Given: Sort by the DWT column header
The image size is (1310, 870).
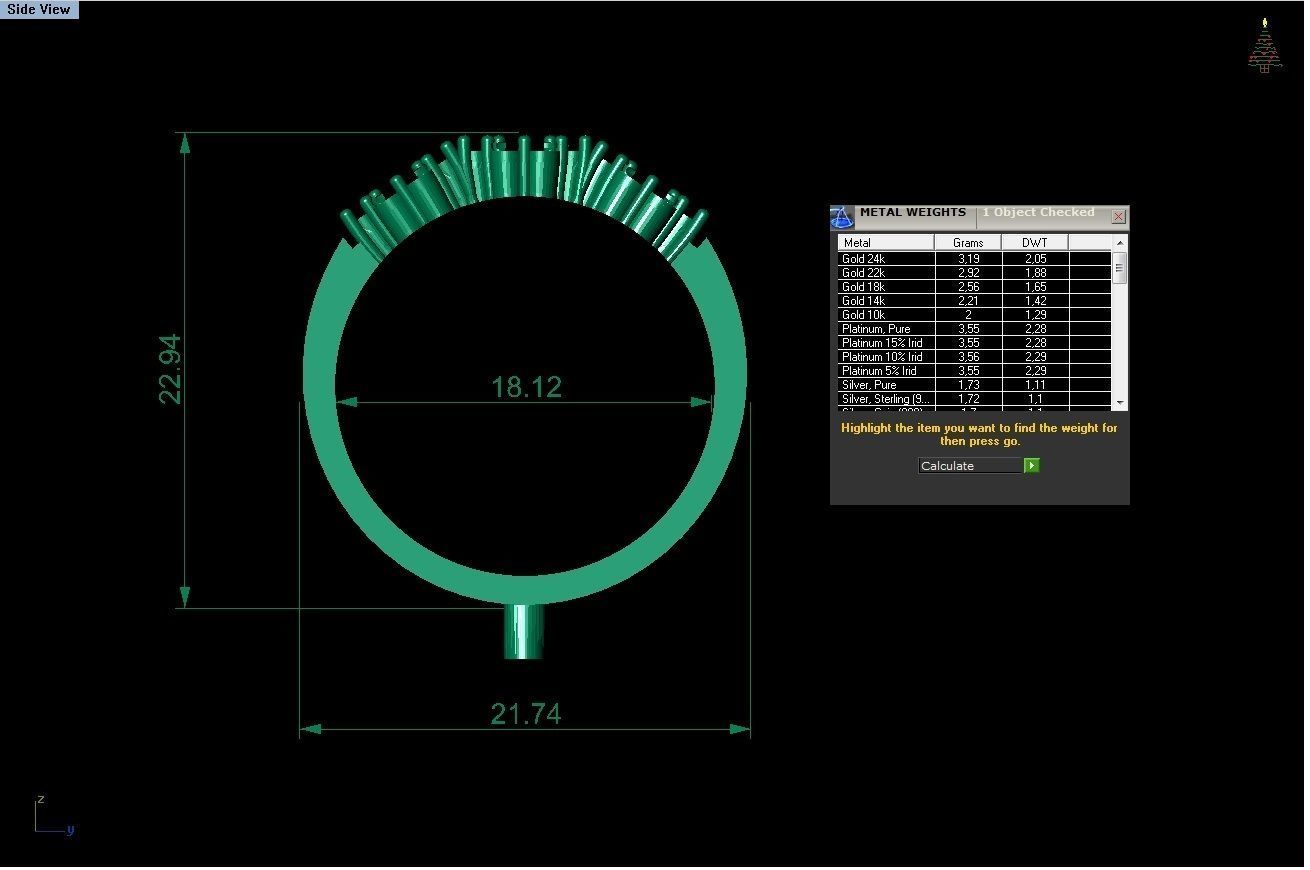Looking at the screenshot, I should [x=1035, y=243].
